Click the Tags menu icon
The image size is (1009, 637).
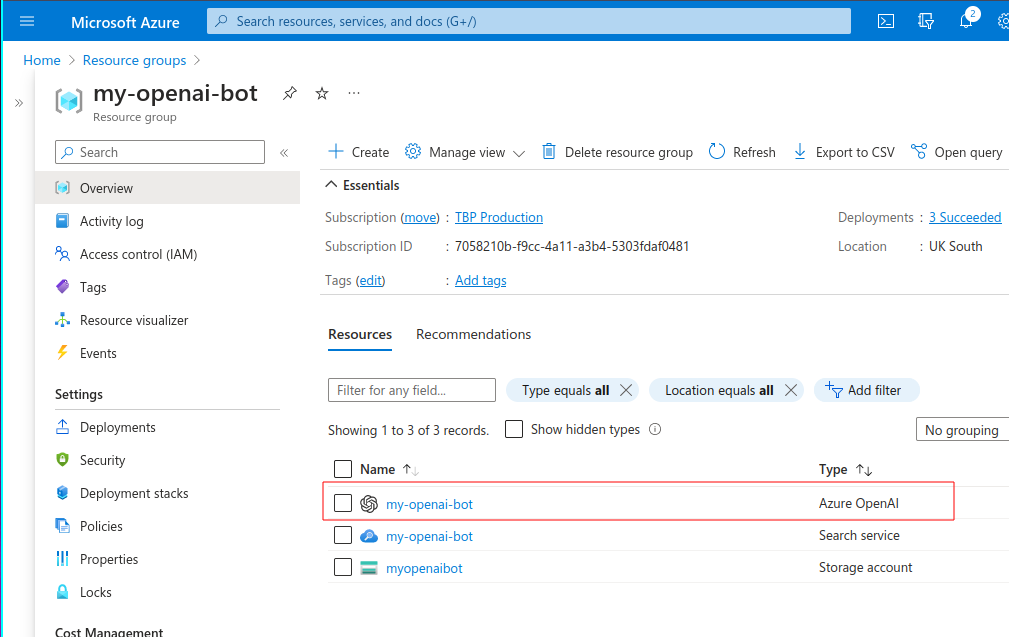point(62,286)
